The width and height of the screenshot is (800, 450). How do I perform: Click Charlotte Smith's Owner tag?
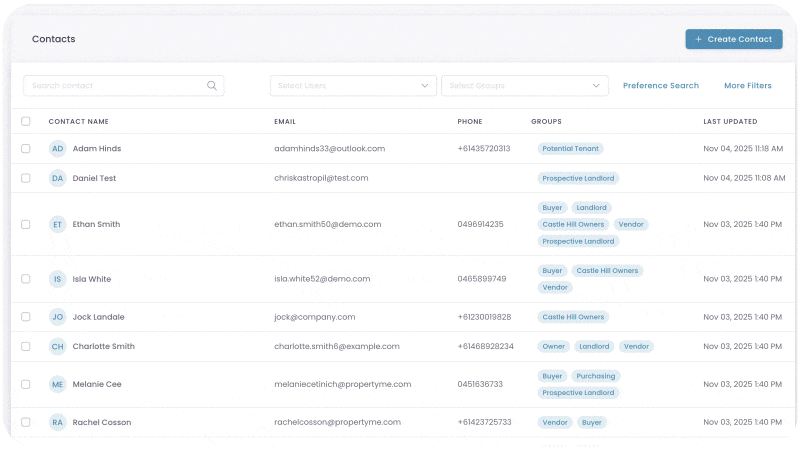[x=554, y=346]
